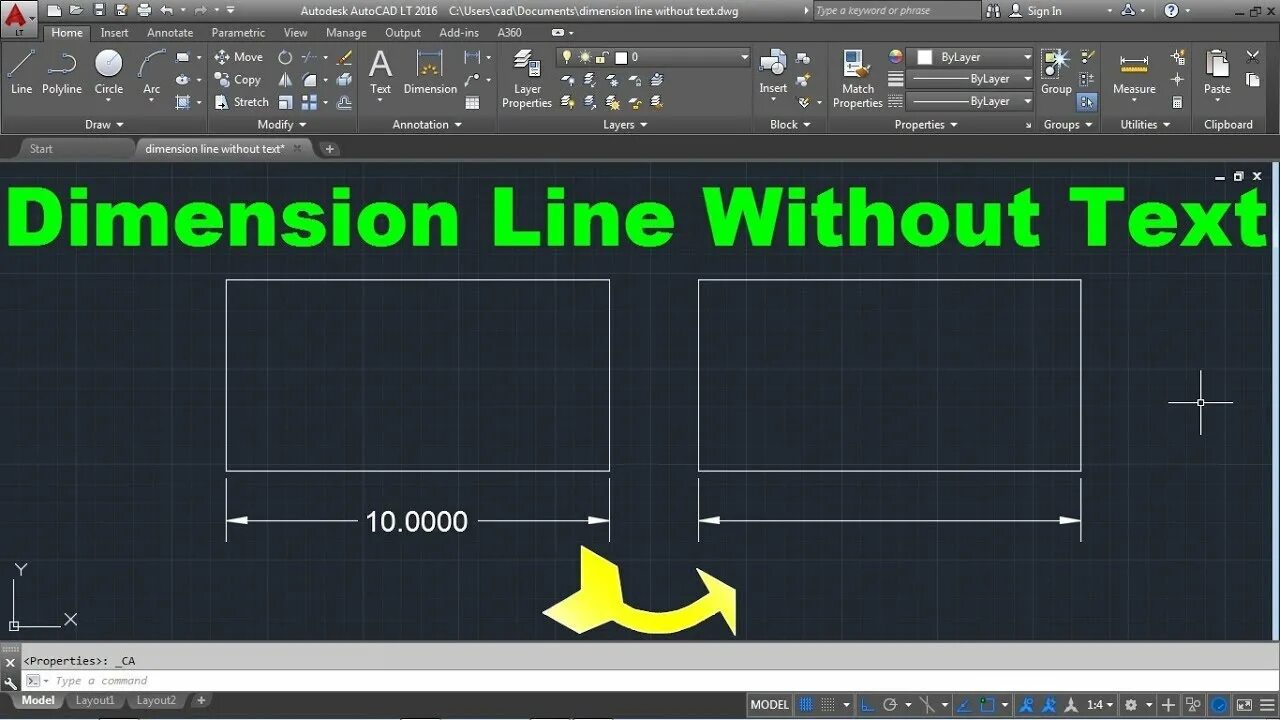Add a new drawing tab with plus

(x=329, y=149)
